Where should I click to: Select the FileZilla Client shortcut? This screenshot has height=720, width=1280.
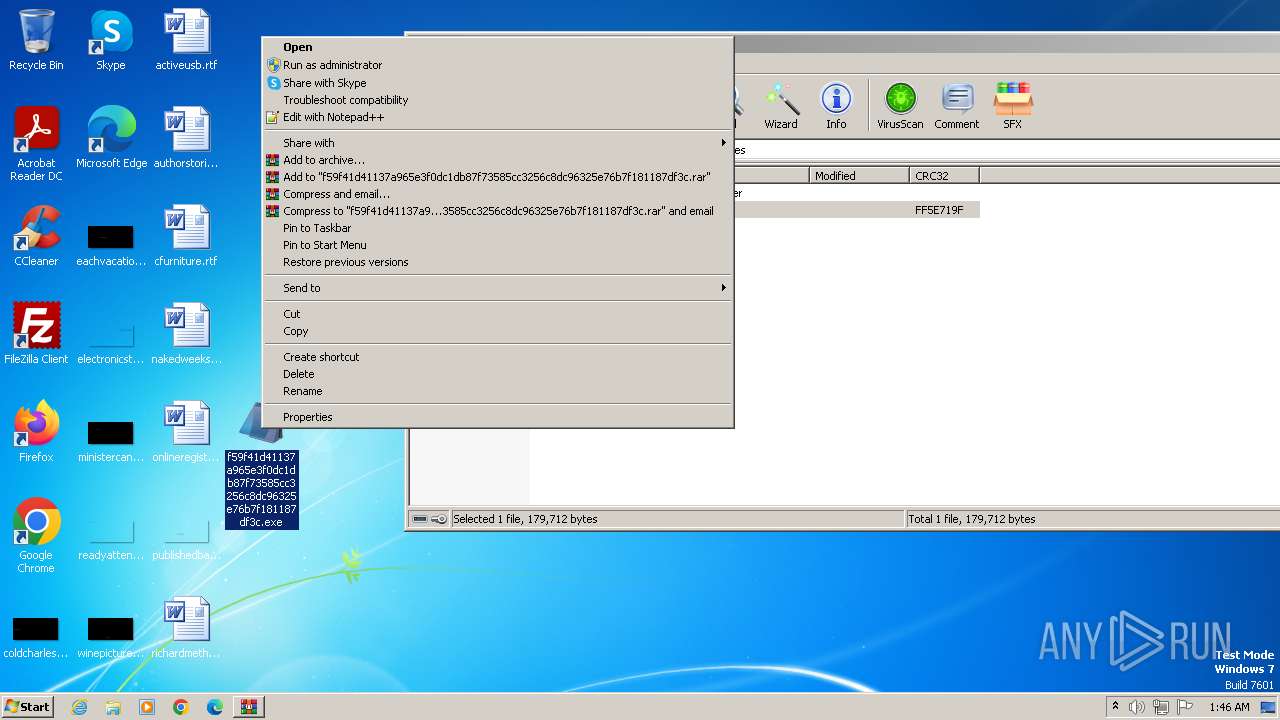36,334
